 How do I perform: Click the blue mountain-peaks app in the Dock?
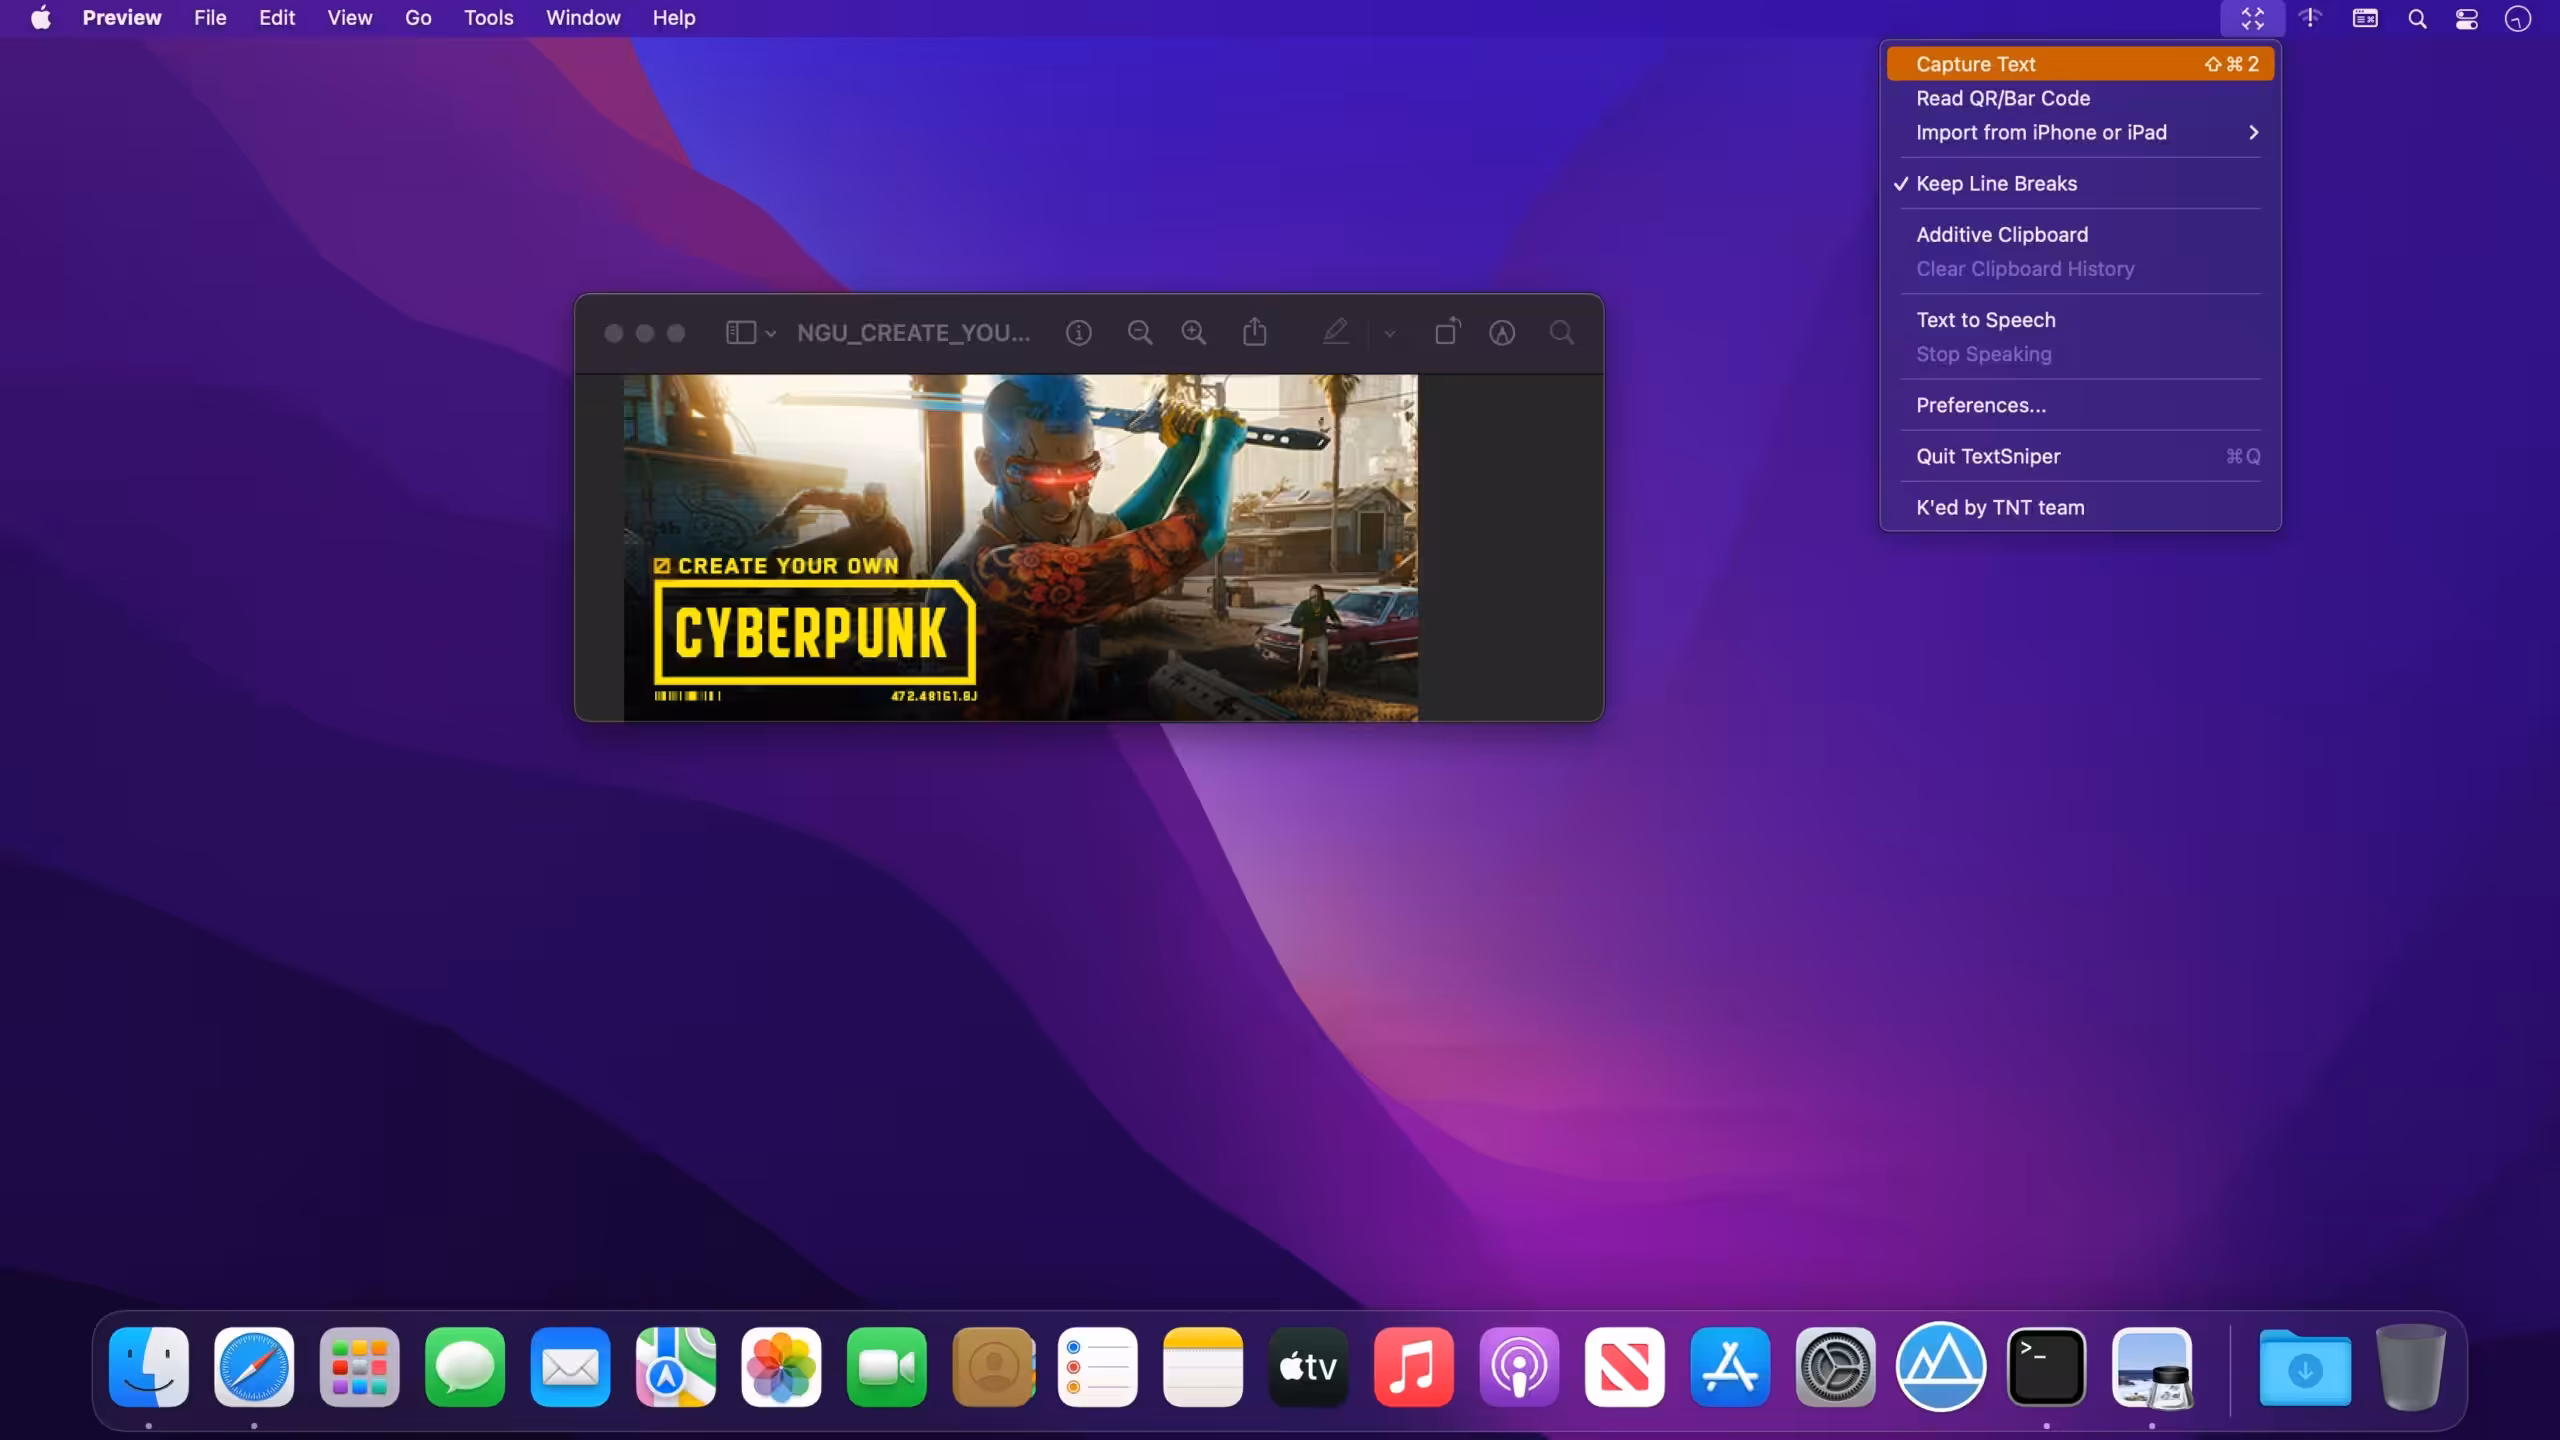1941,1367
